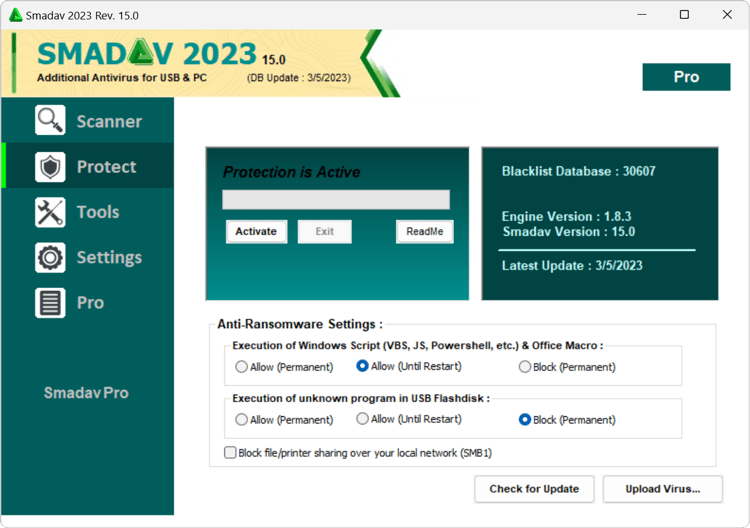750x528 pixels.
Task: Select Block (Permanent) for unknown USB program
Action: click(x=525, y=419)
